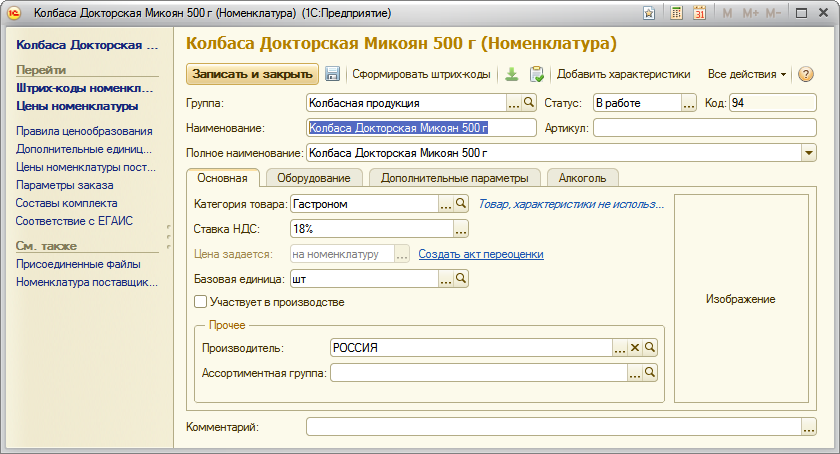Click the Изображение image placeholder

(x=741, y=299)
